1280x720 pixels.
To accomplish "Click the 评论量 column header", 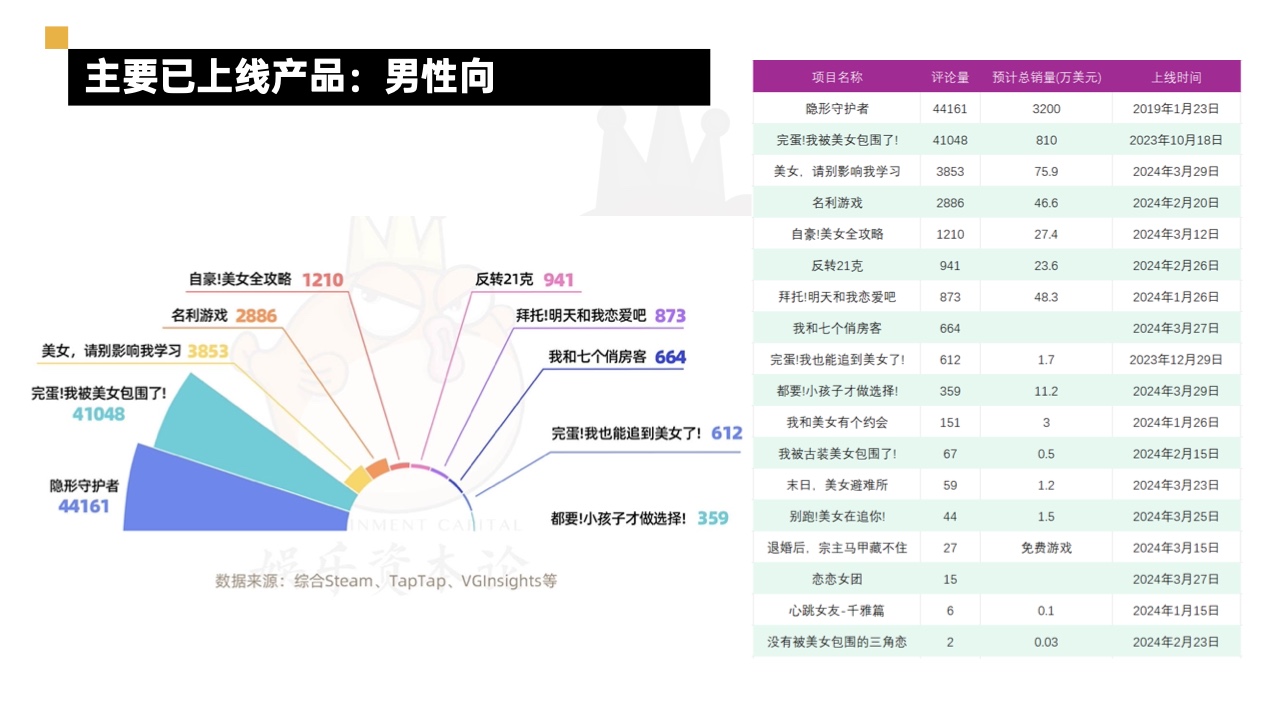I will coord(950,77).
